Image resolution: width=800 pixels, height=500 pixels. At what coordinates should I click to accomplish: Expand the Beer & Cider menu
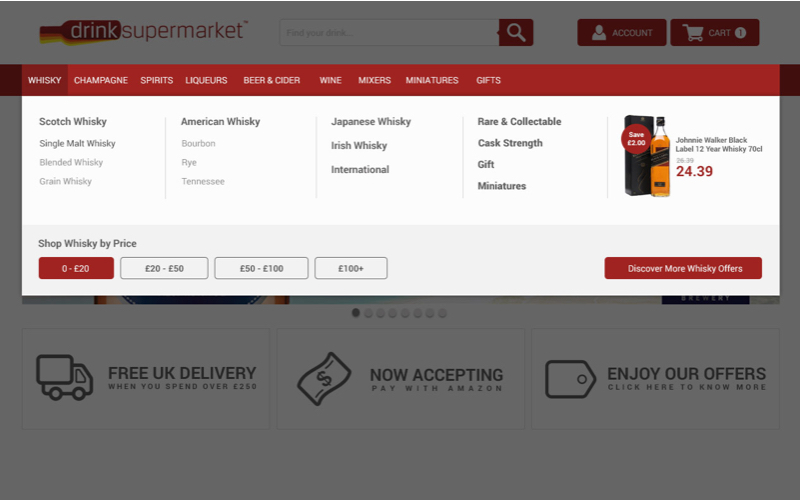272,80
